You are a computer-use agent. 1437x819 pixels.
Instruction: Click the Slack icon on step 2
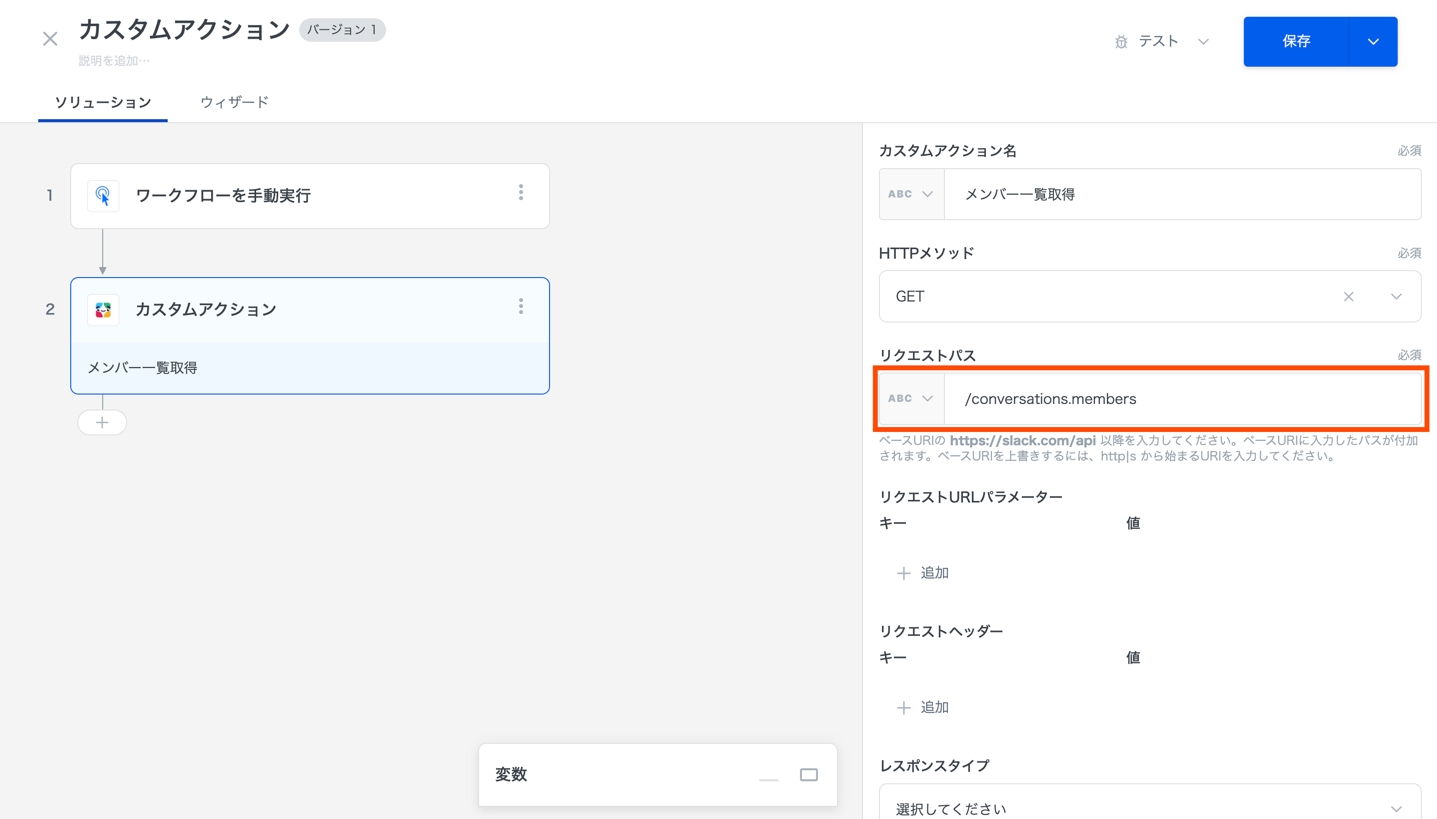pyautogui.click(x=103, y=310)
